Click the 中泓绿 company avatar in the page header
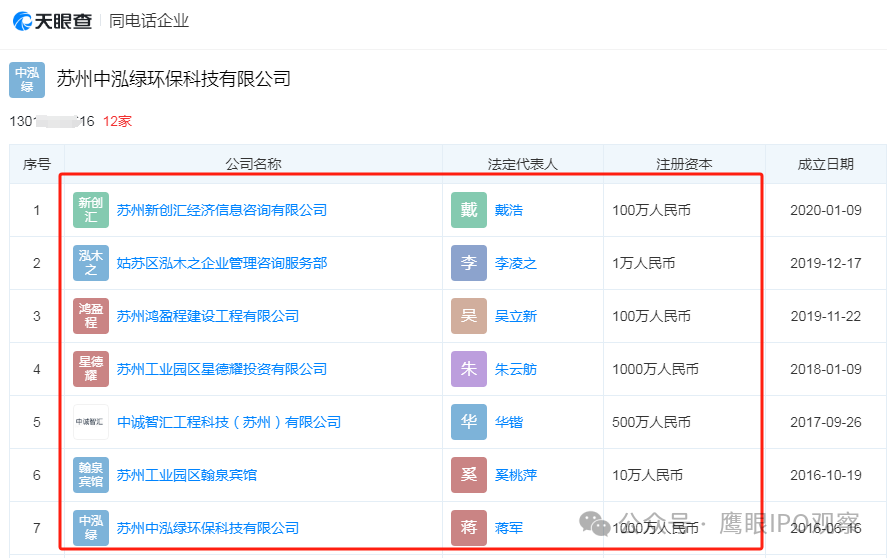Screen dimensions: 887x558 coord(27,80)
